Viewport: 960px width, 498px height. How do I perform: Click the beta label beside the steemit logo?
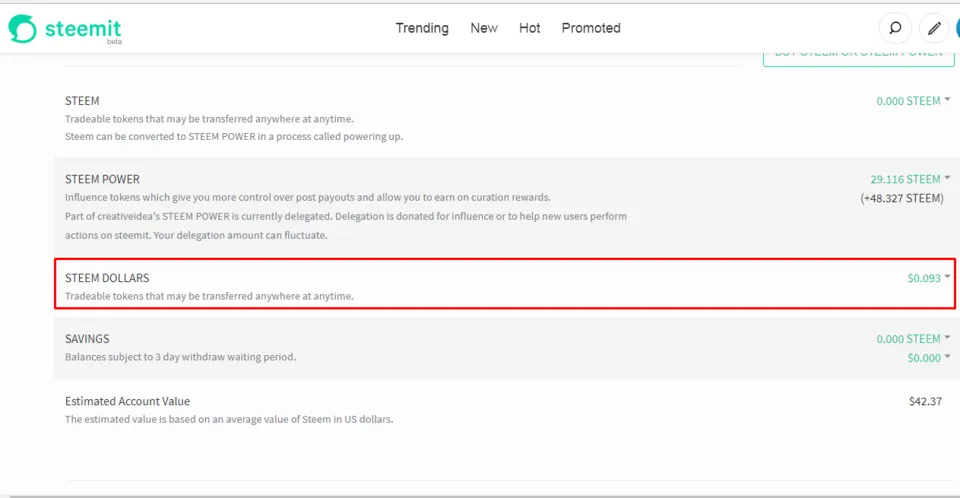(114, 42)
